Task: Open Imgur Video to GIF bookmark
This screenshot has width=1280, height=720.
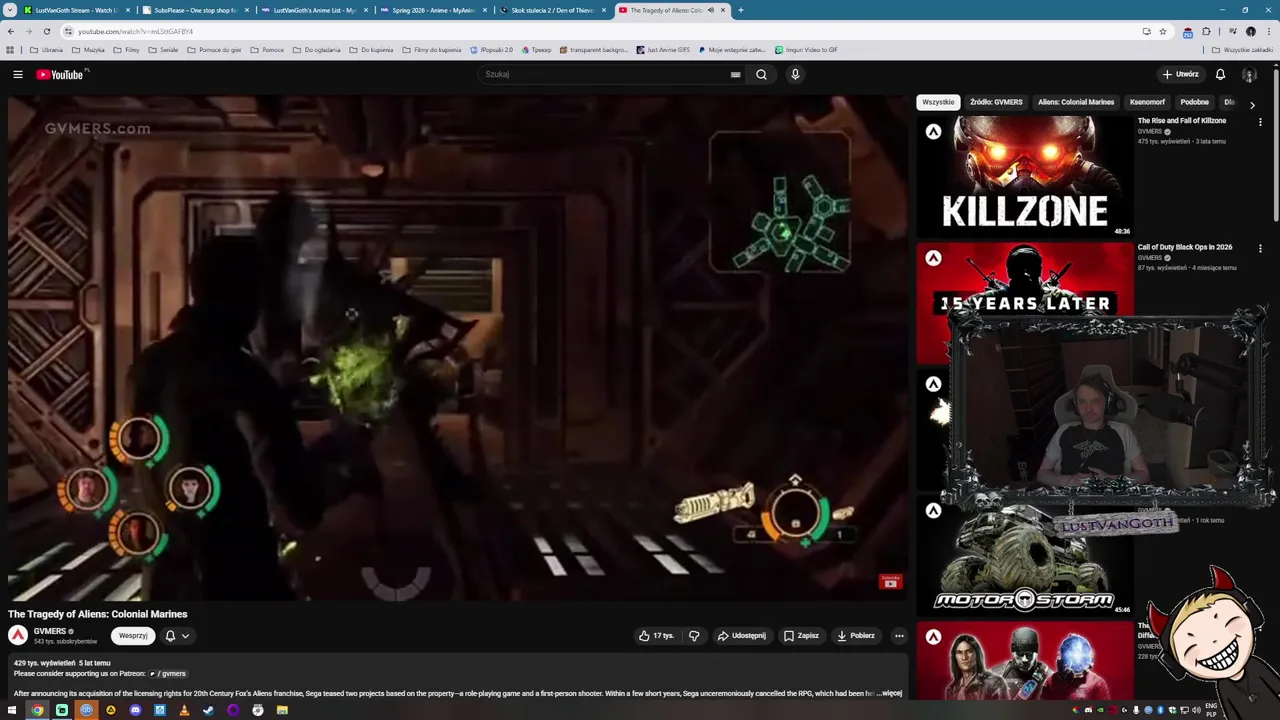Action: coord(805,49)
